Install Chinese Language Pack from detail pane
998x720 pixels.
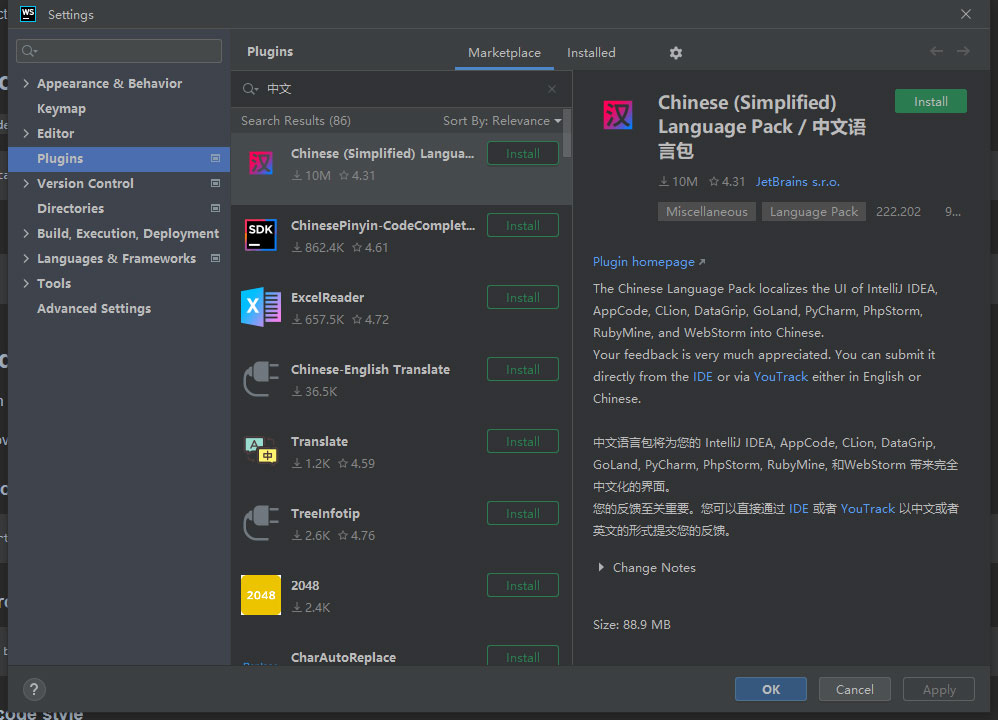coord(931,102)
